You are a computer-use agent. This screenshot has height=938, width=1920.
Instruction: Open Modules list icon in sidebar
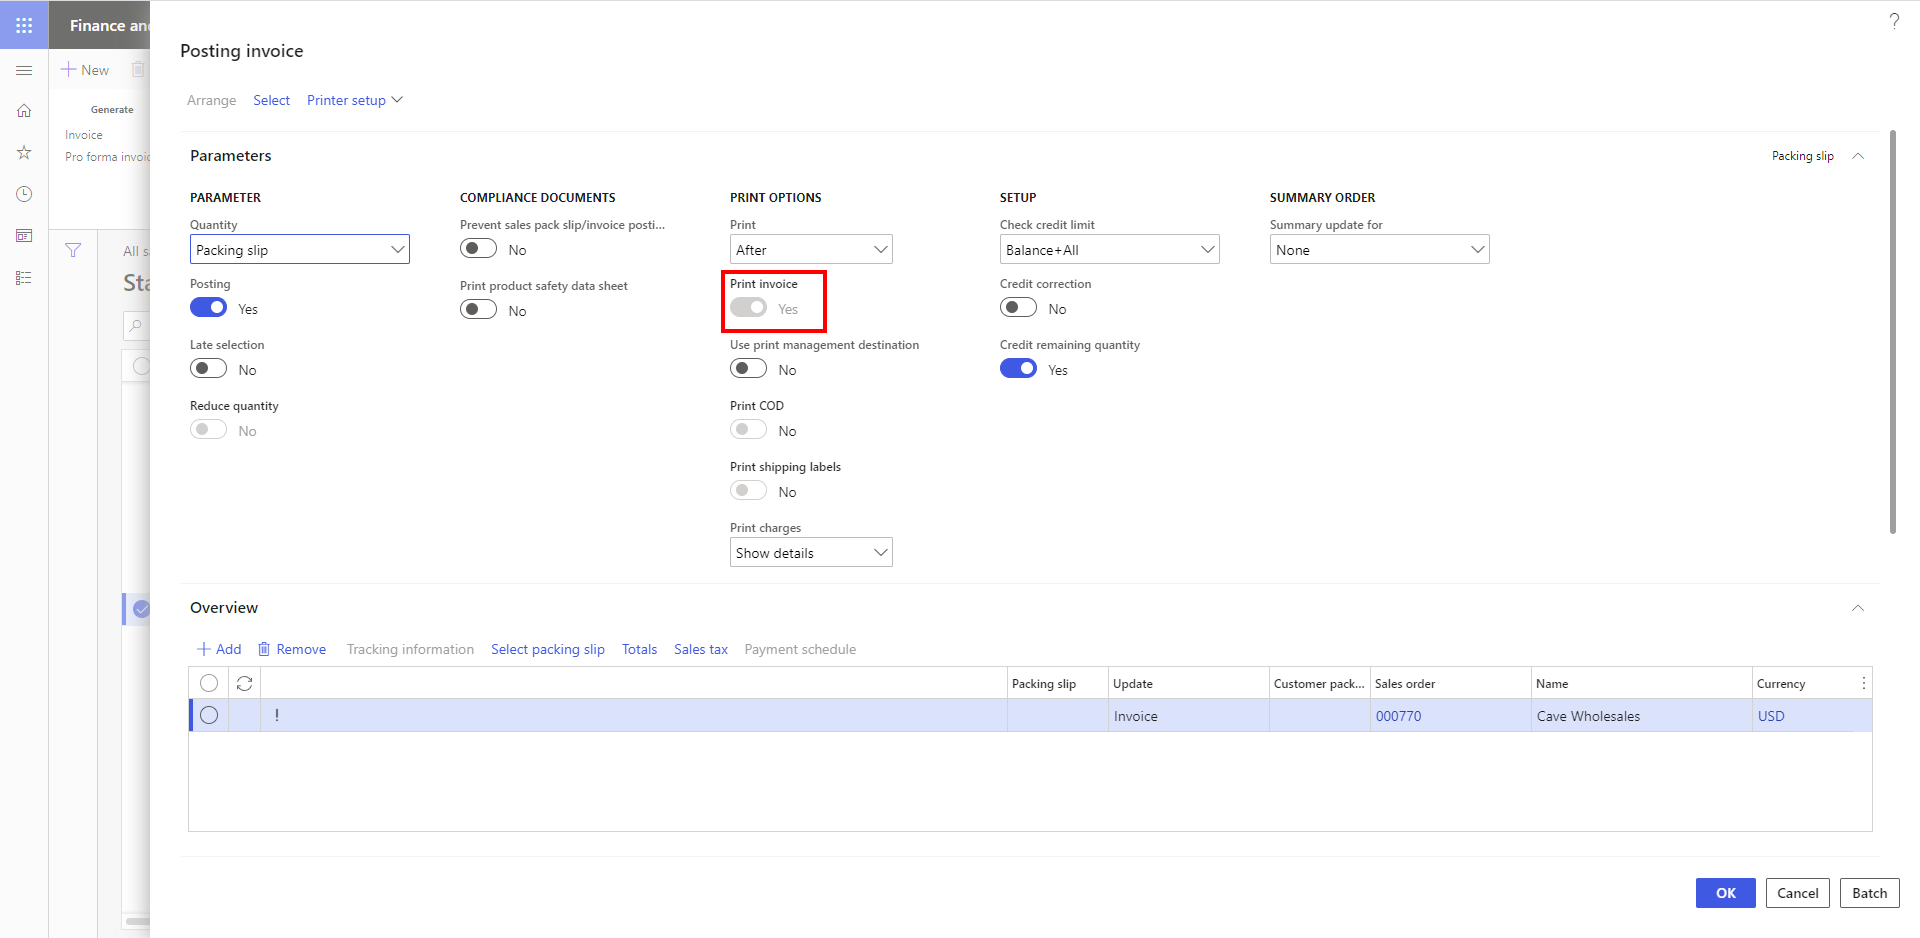coord(24,278)
